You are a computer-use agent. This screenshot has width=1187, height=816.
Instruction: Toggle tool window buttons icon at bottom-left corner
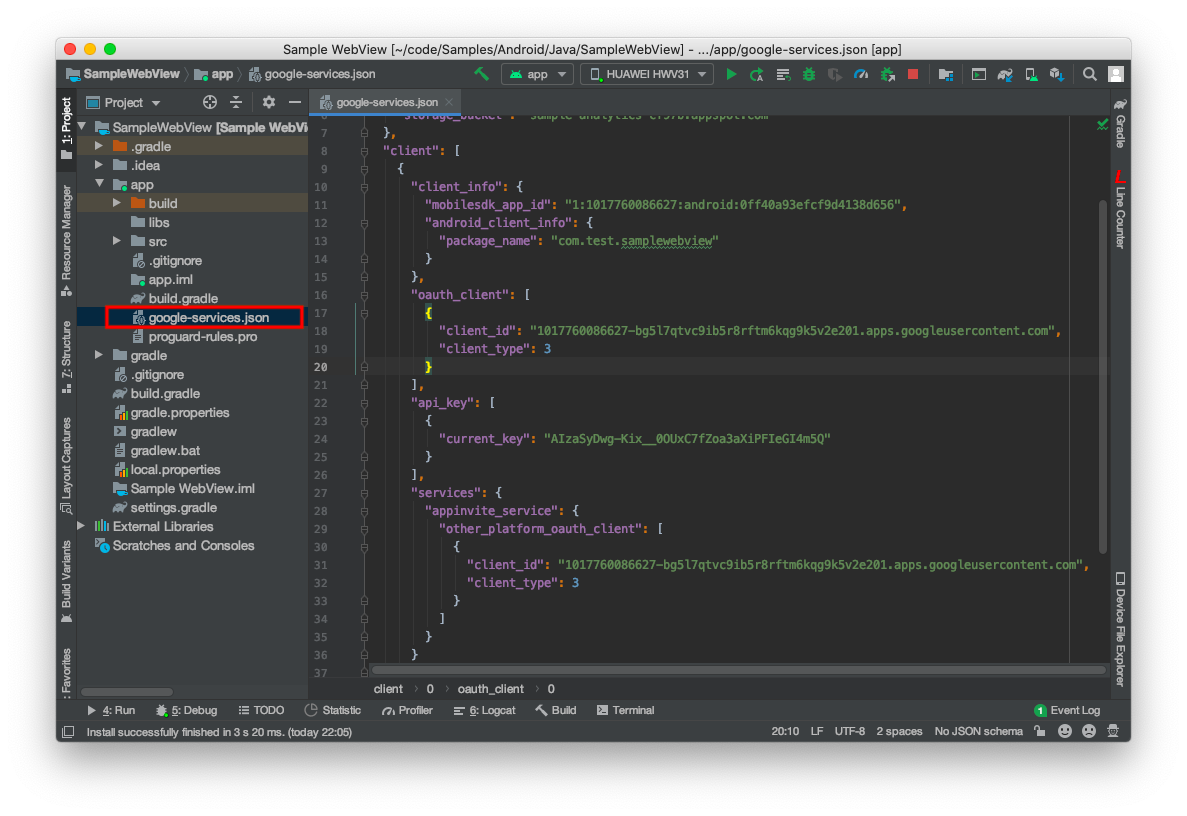tap(68, 732)
